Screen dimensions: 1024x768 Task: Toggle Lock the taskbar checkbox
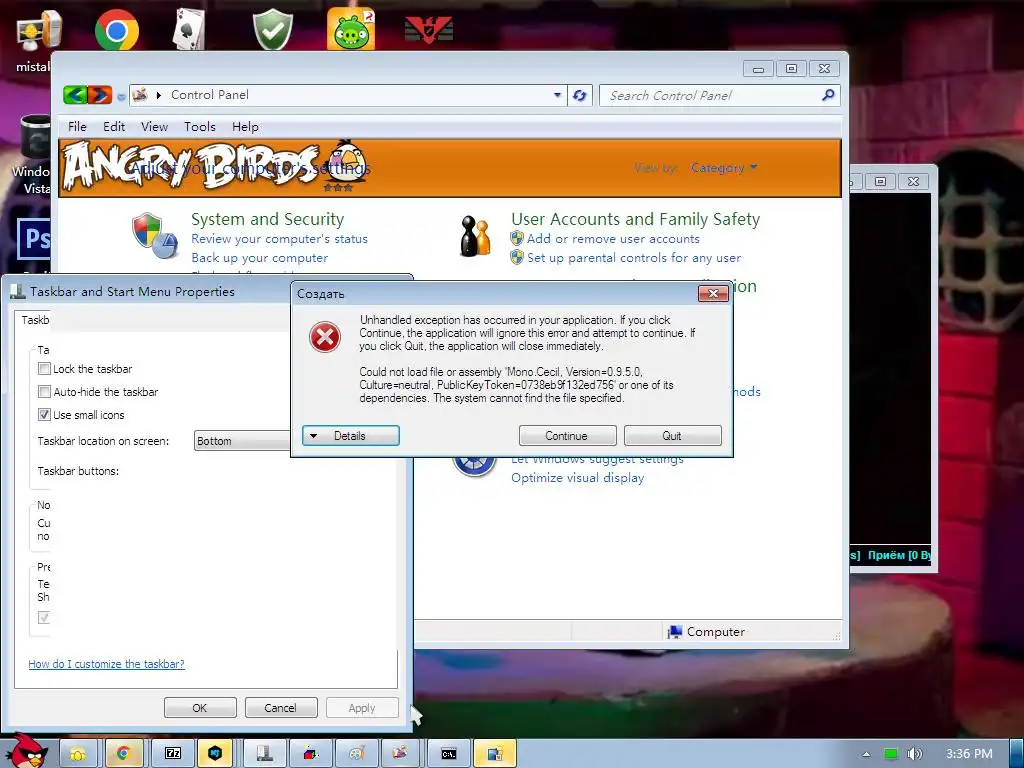[44, 368]
